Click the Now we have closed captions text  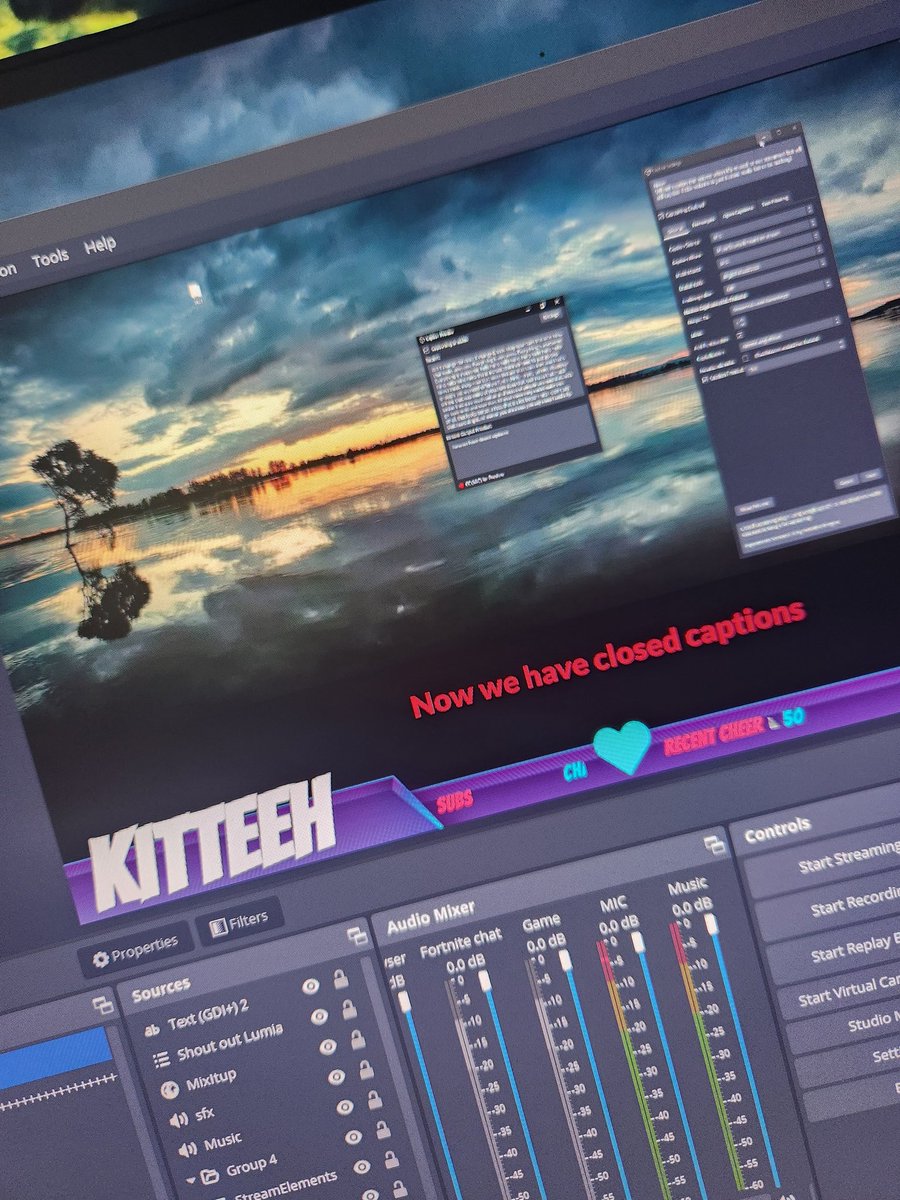pyautogui.click(x=608, y=657)
